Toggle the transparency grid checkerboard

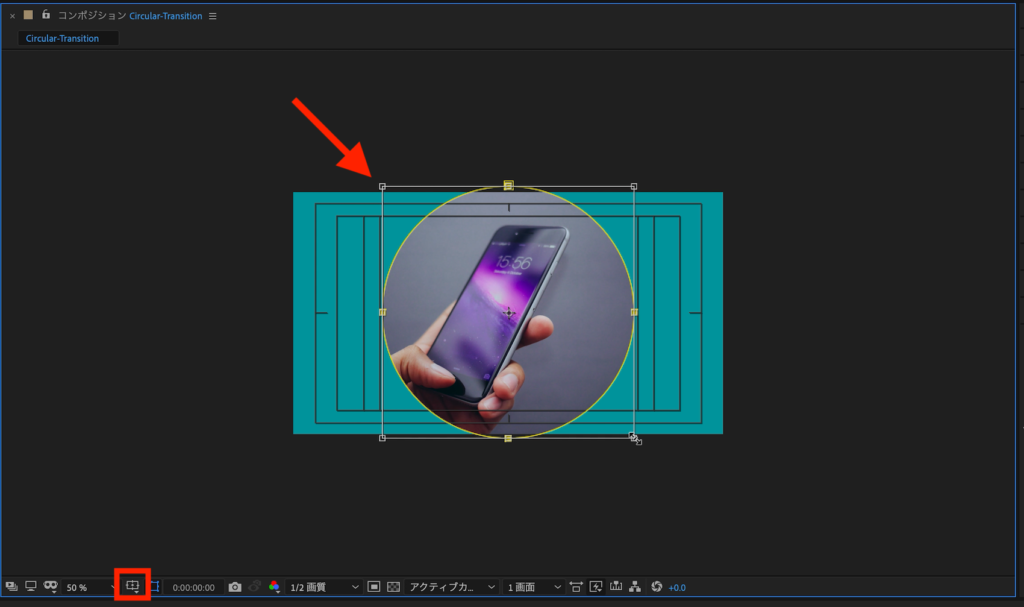tap(393, 587)
